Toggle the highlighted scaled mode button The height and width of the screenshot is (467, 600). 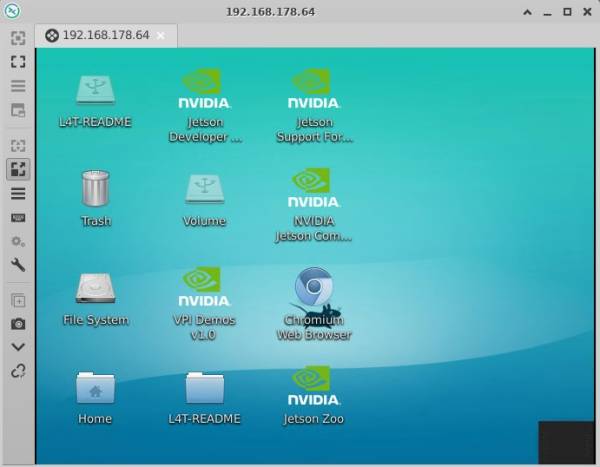point(18,169)
